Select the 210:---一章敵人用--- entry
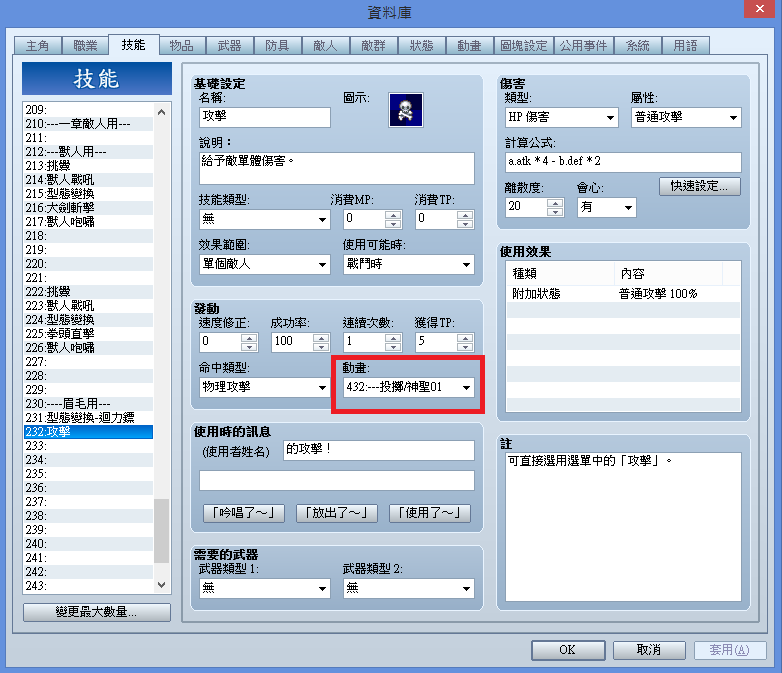782x673 pixels. pos(89,124)
